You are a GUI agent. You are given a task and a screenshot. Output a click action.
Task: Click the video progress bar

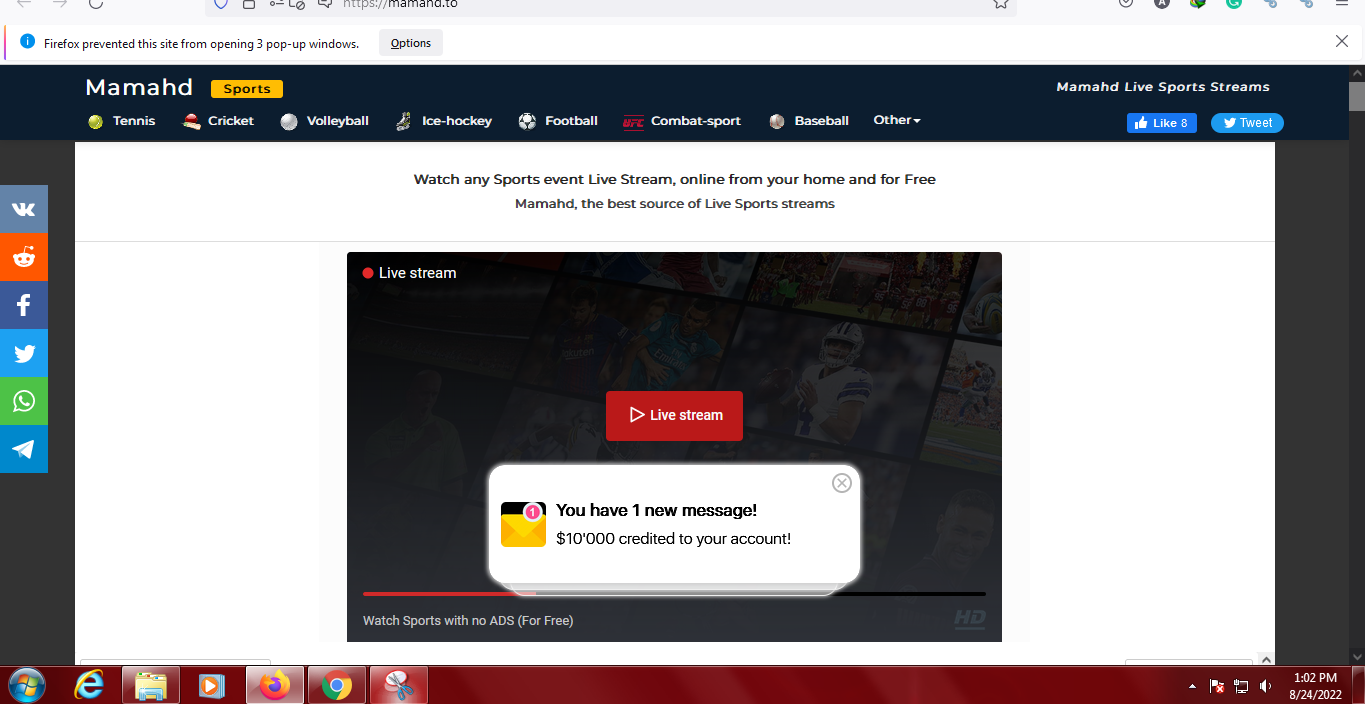[674, 594]
